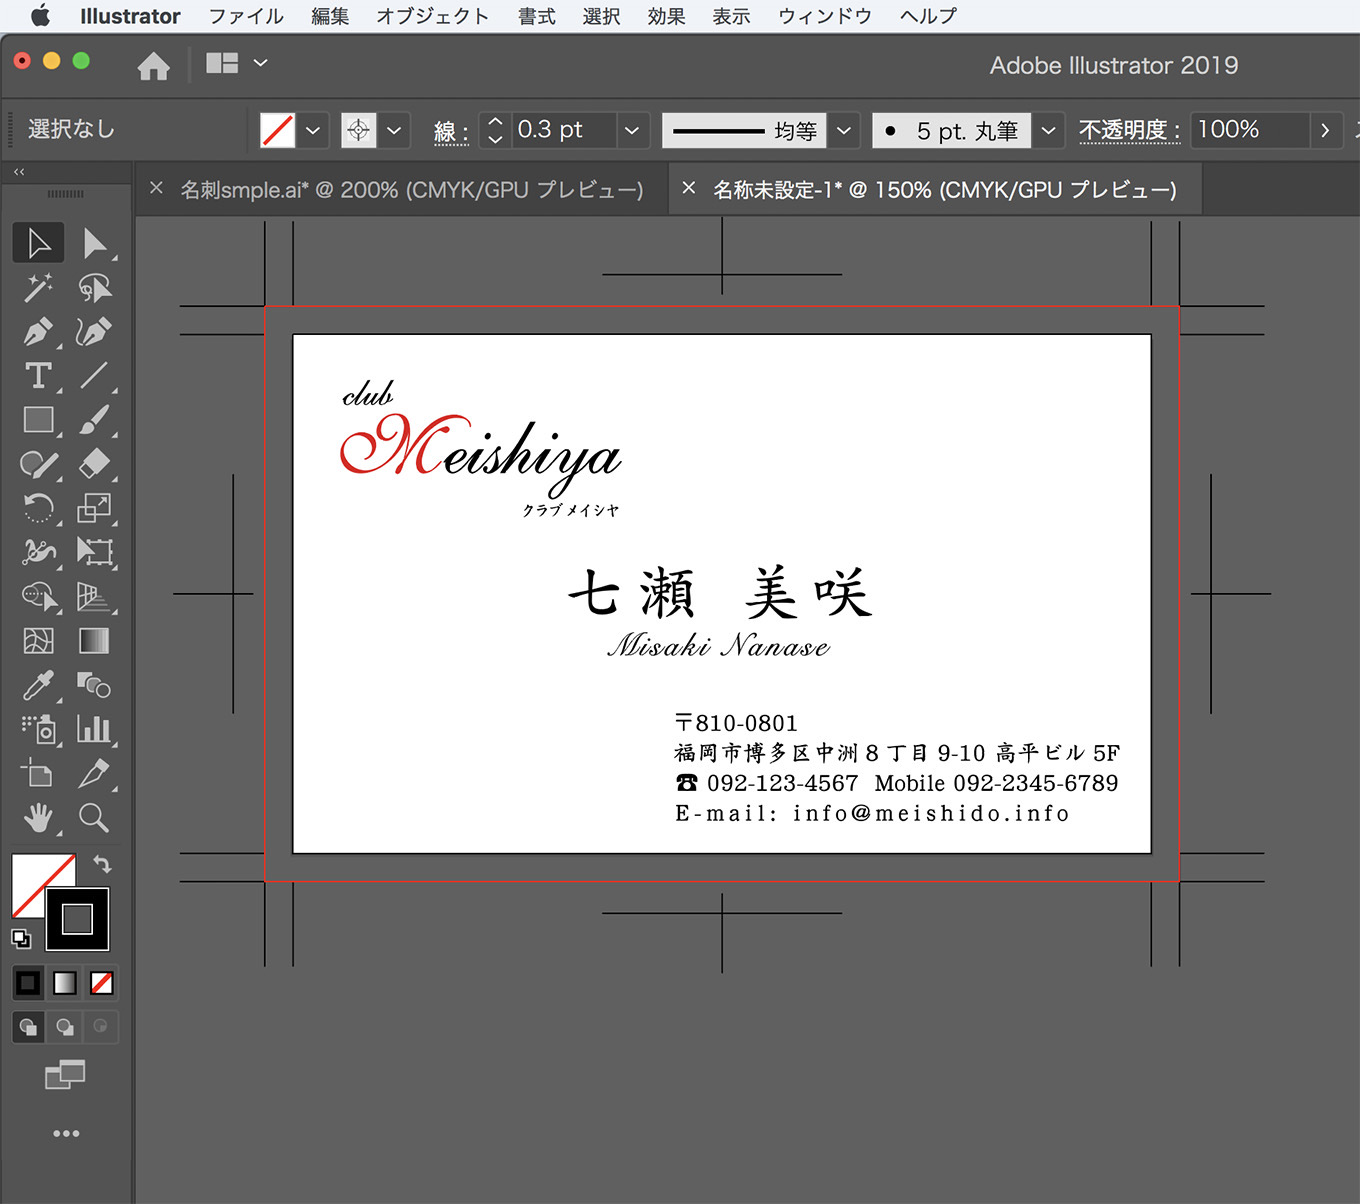
Task: Apply solid Color mode button
Action: tap(28, 983)
